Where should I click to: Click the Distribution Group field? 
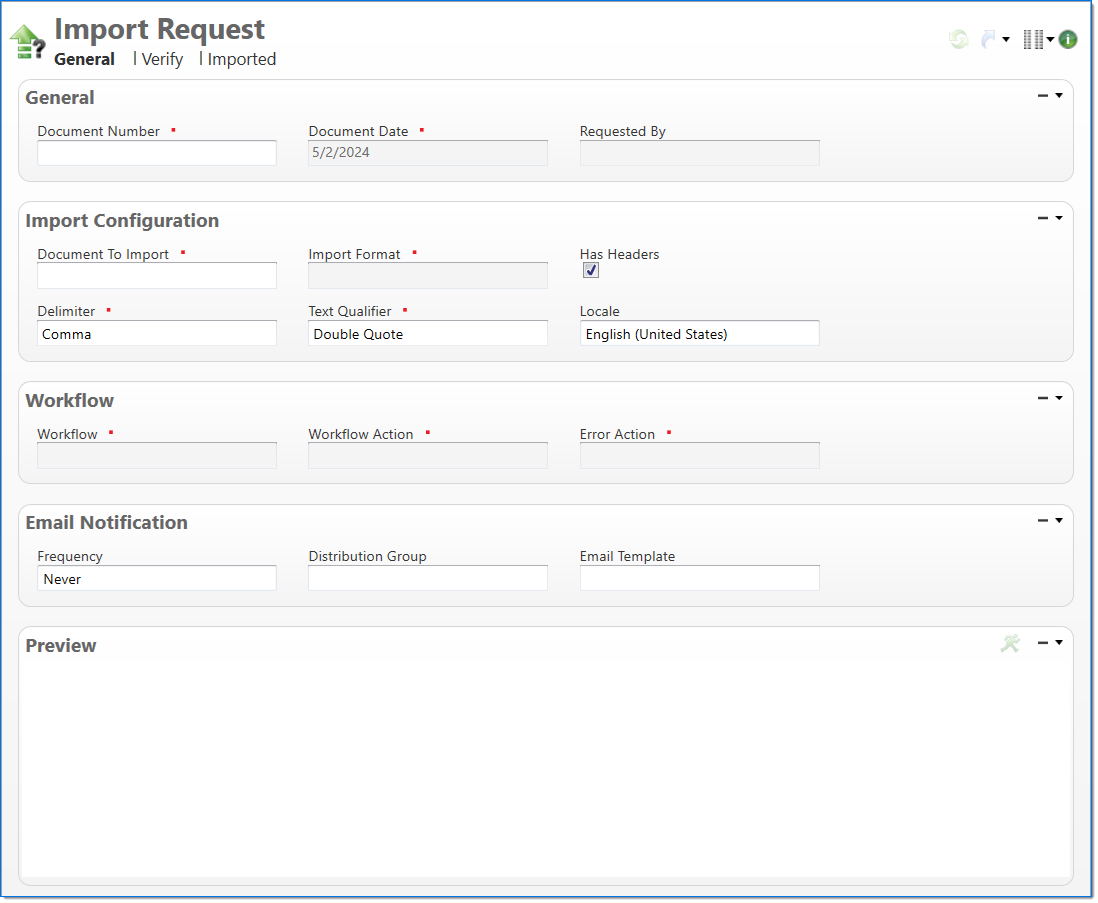tap(428, 579)
